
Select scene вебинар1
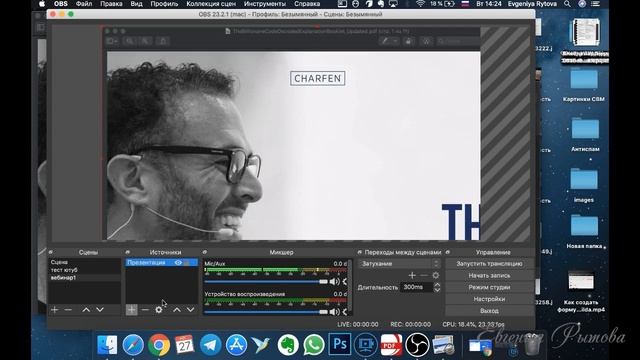point(84,278)
